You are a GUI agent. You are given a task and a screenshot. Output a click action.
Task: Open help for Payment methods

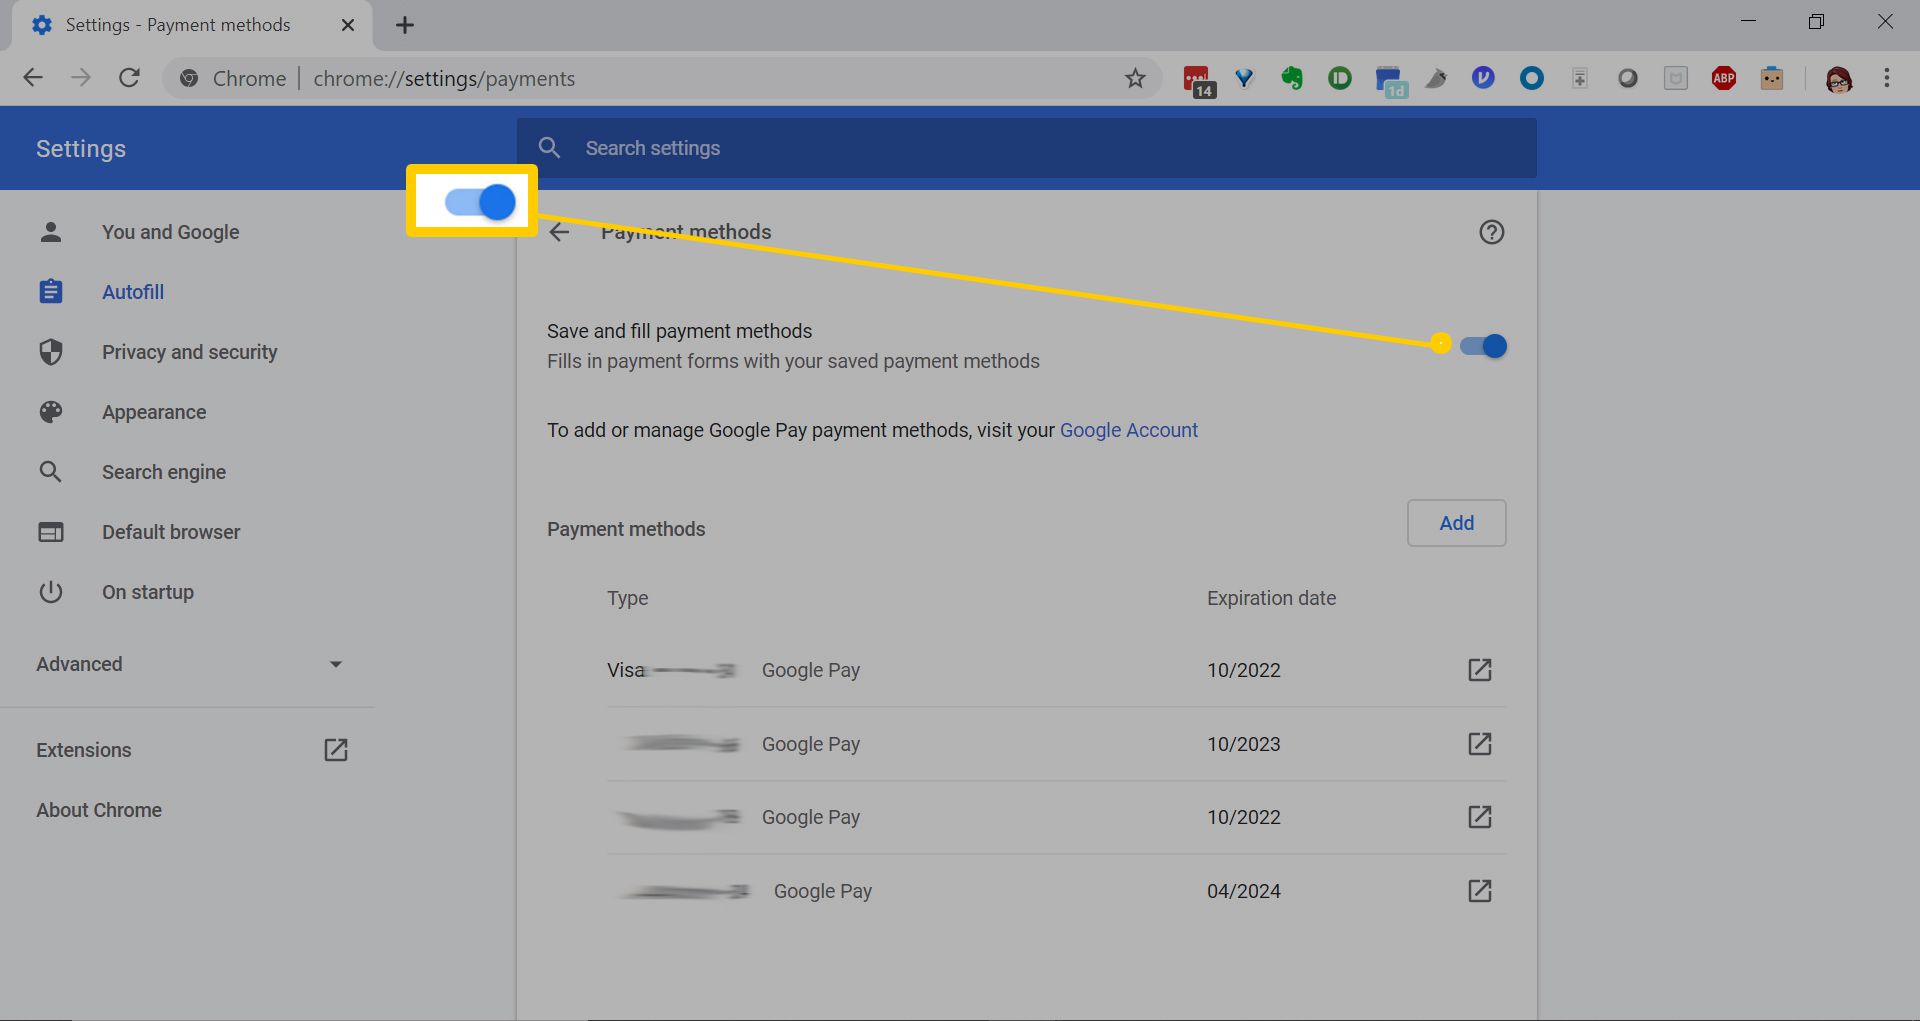pos(1491,232)
